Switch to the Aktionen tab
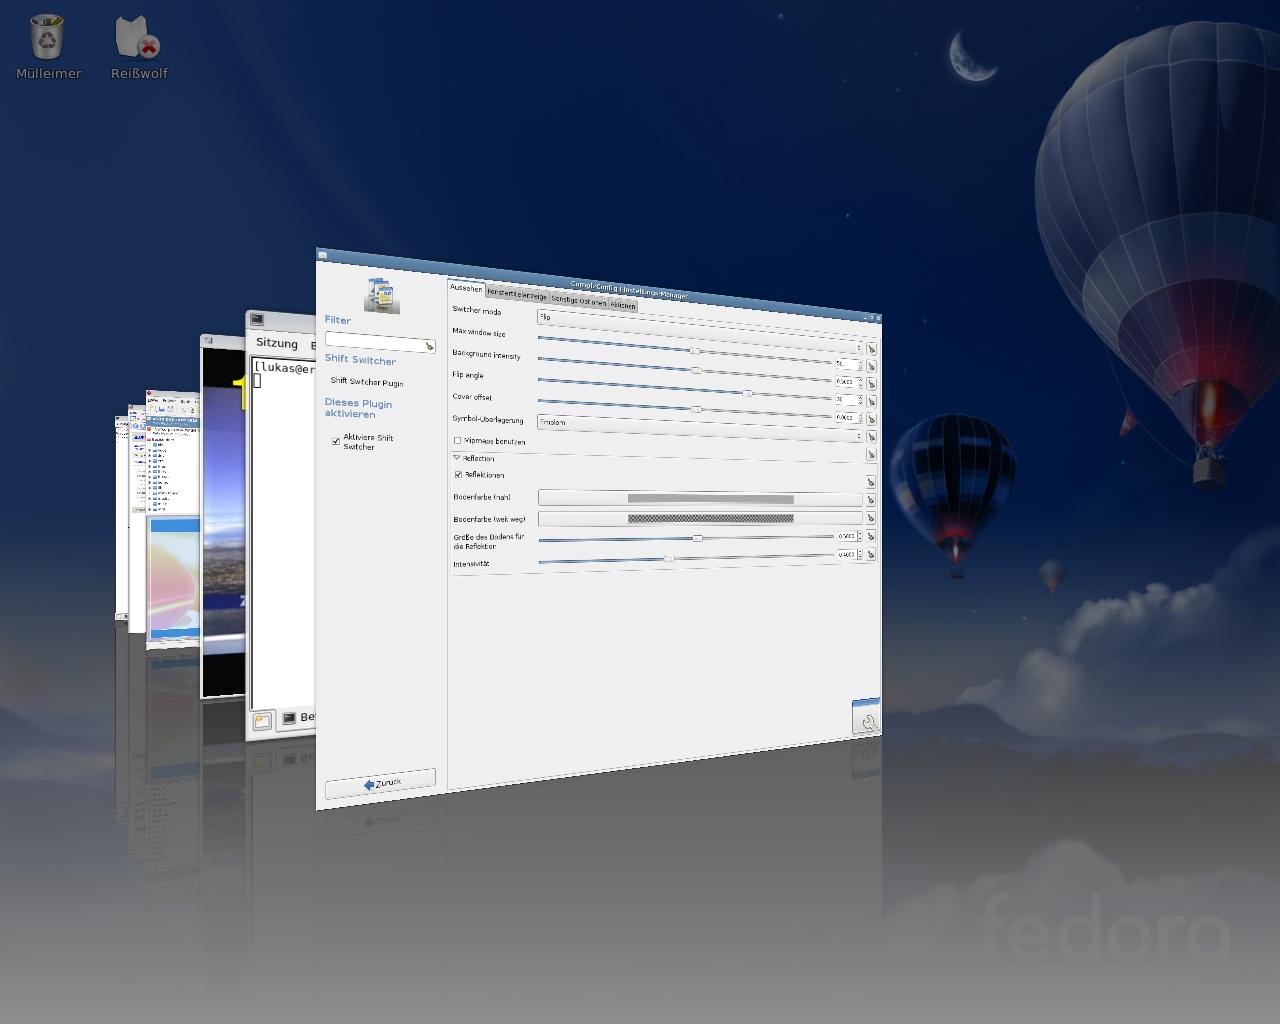The width and height of the screenshot is (1280, 1024). click(622, 305)
